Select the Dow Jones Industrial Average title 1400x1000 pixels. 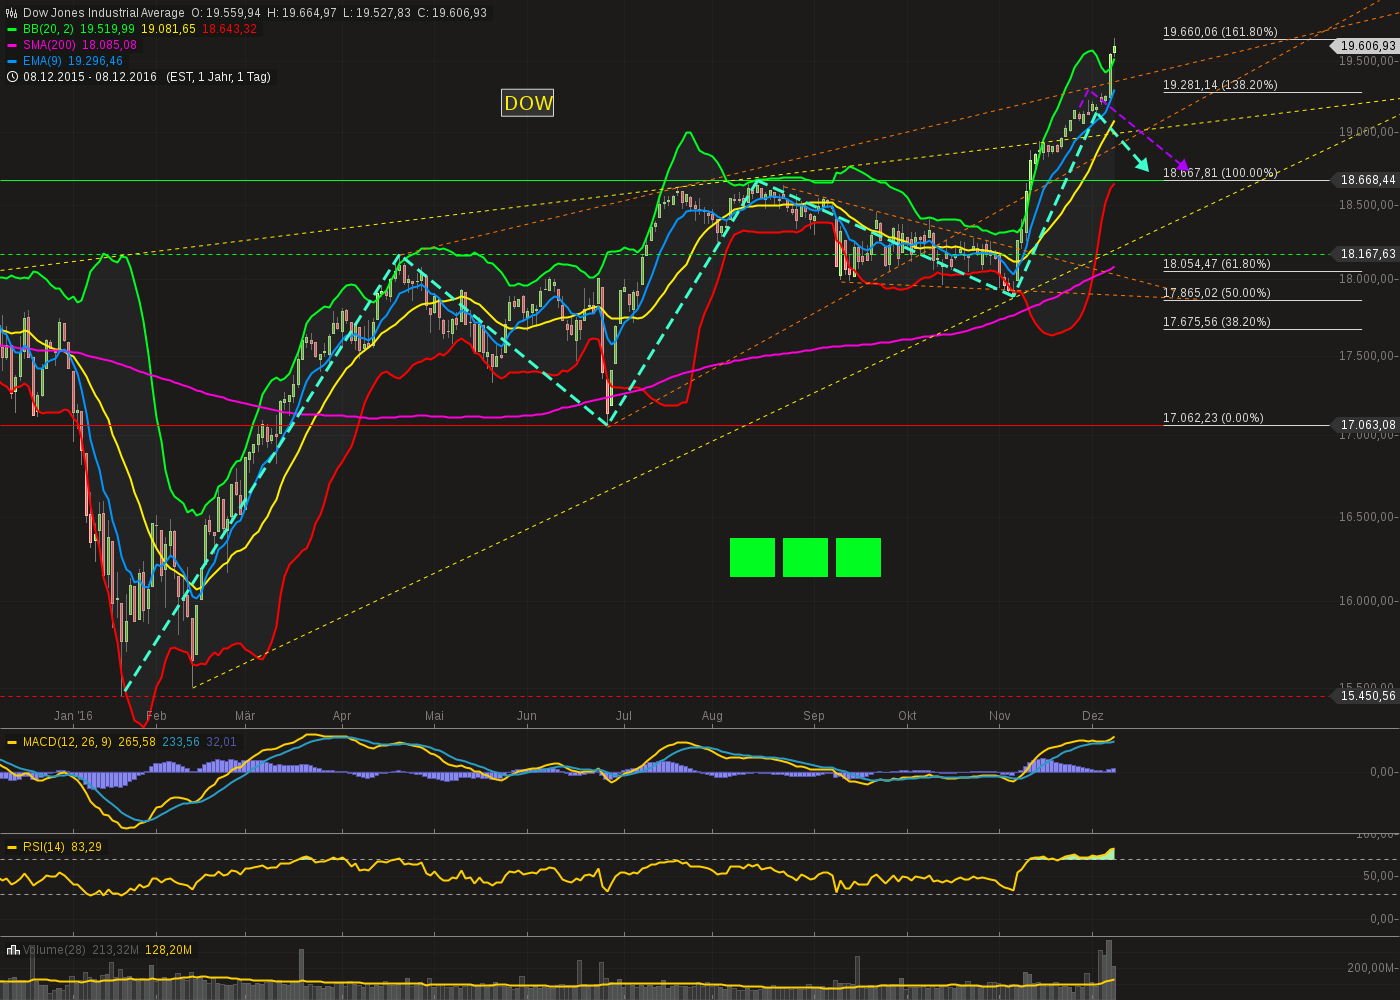(x=104, y=13)
